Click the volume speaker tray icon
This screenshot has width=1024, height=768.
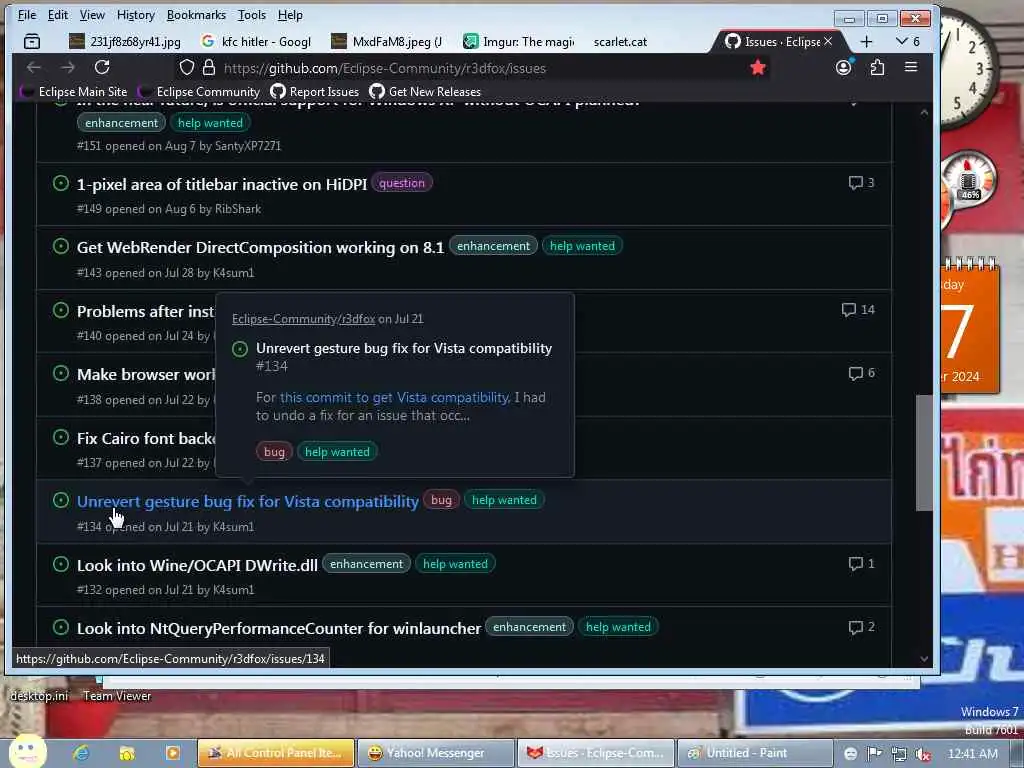[x=923, y=754]
